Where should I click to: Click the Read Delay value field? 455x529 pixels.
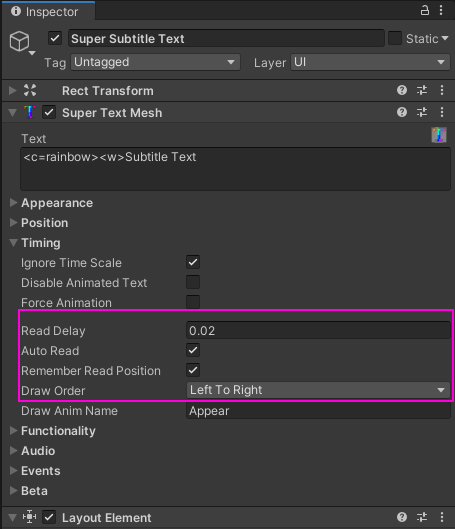pos(318,330)
